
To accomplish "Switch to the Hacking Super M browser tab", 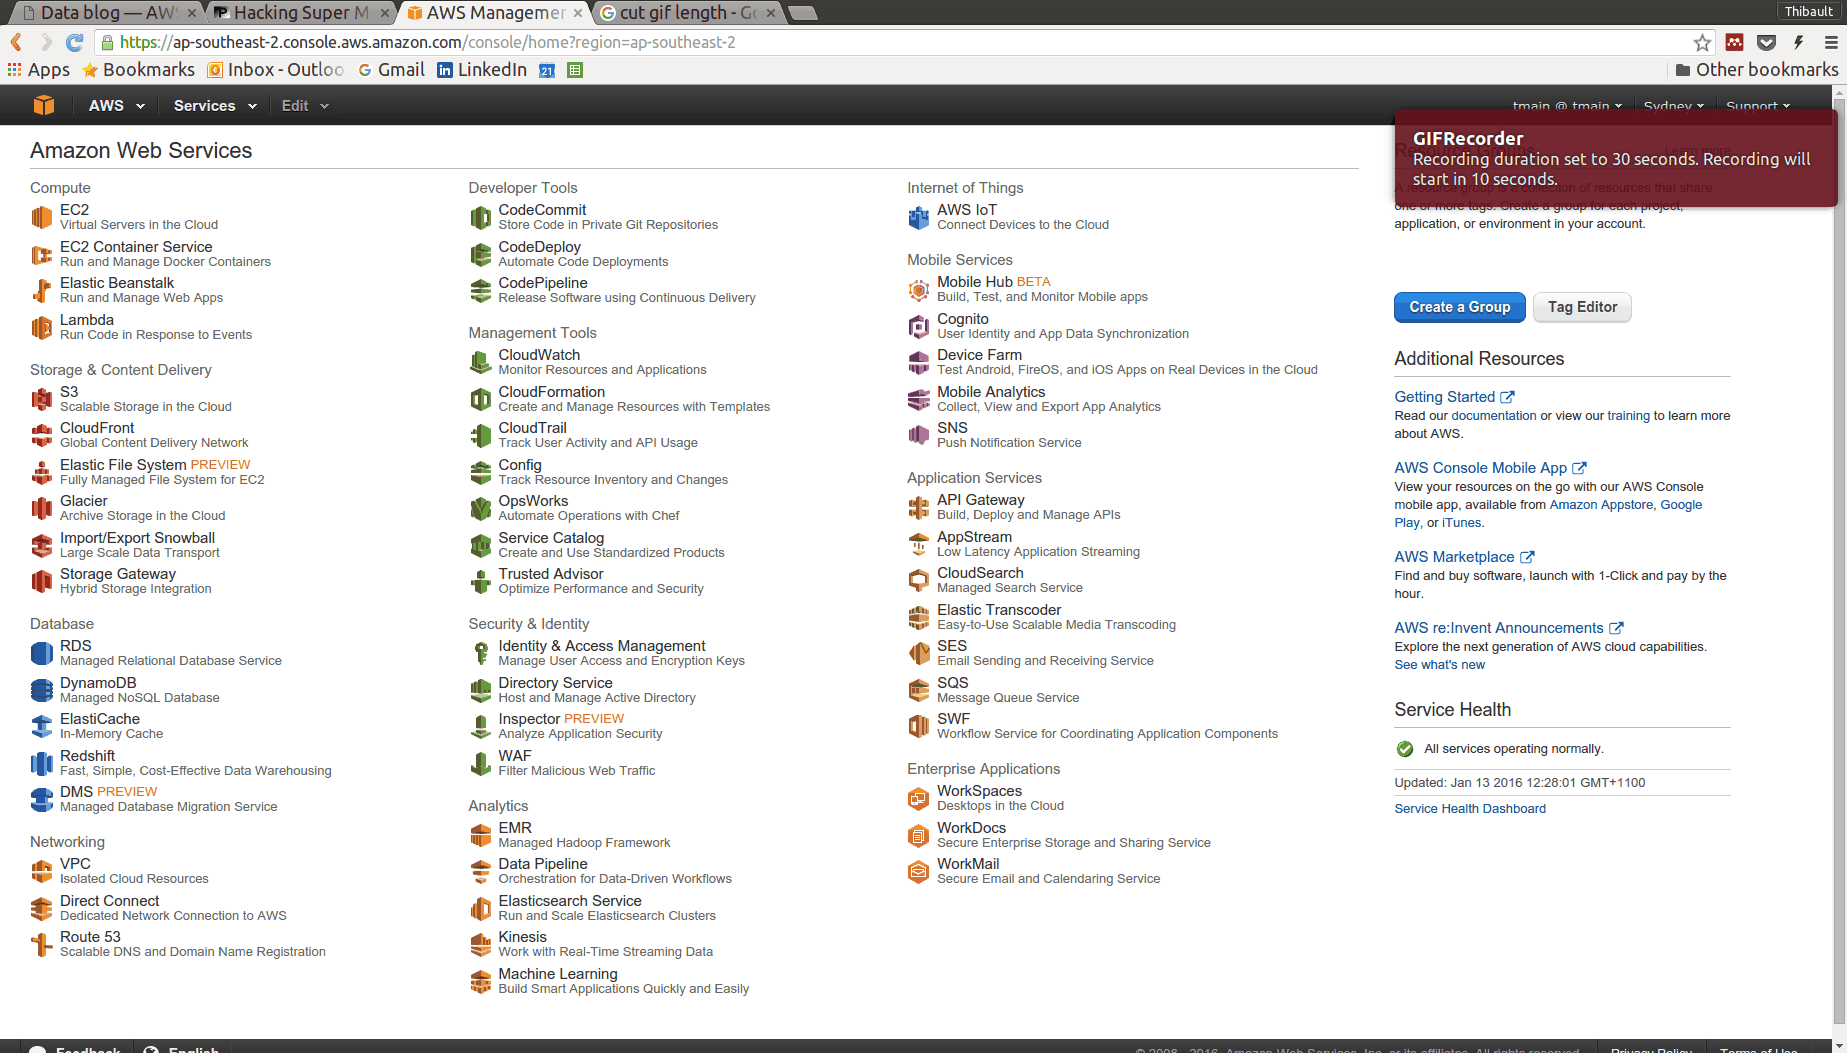I will (x=302, y=12).
